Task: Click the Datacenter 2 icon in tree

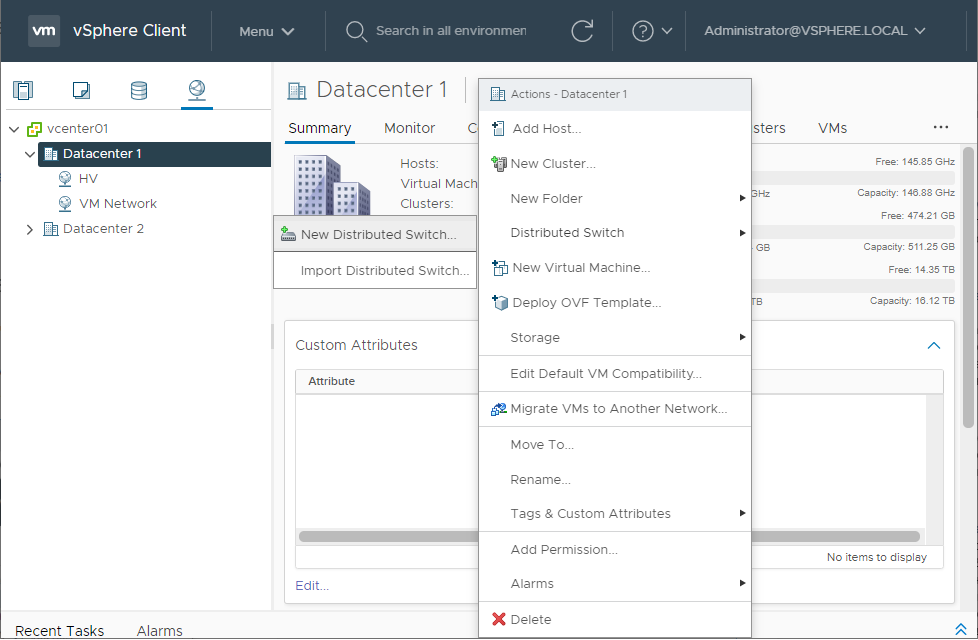Action: click(x=51, y=229)
